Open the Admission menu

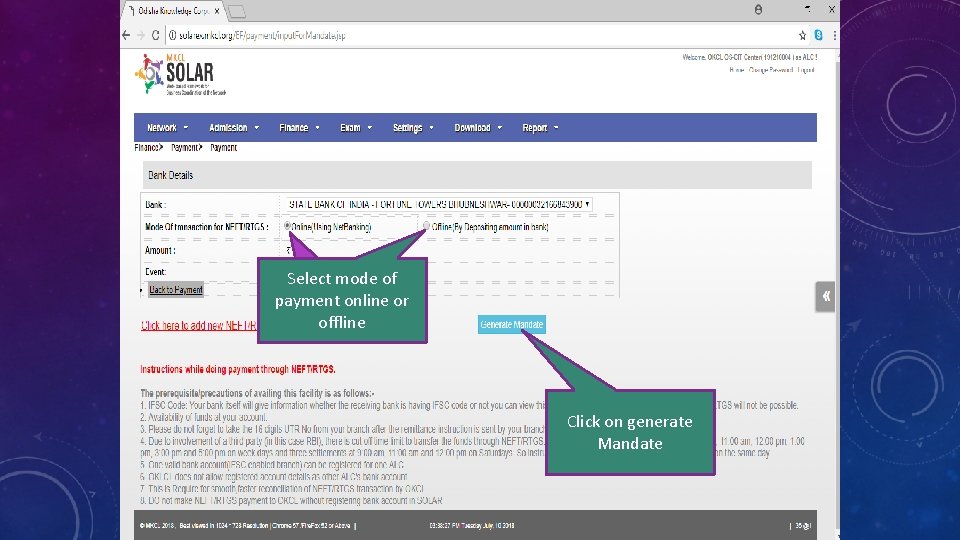coord(234,127)
